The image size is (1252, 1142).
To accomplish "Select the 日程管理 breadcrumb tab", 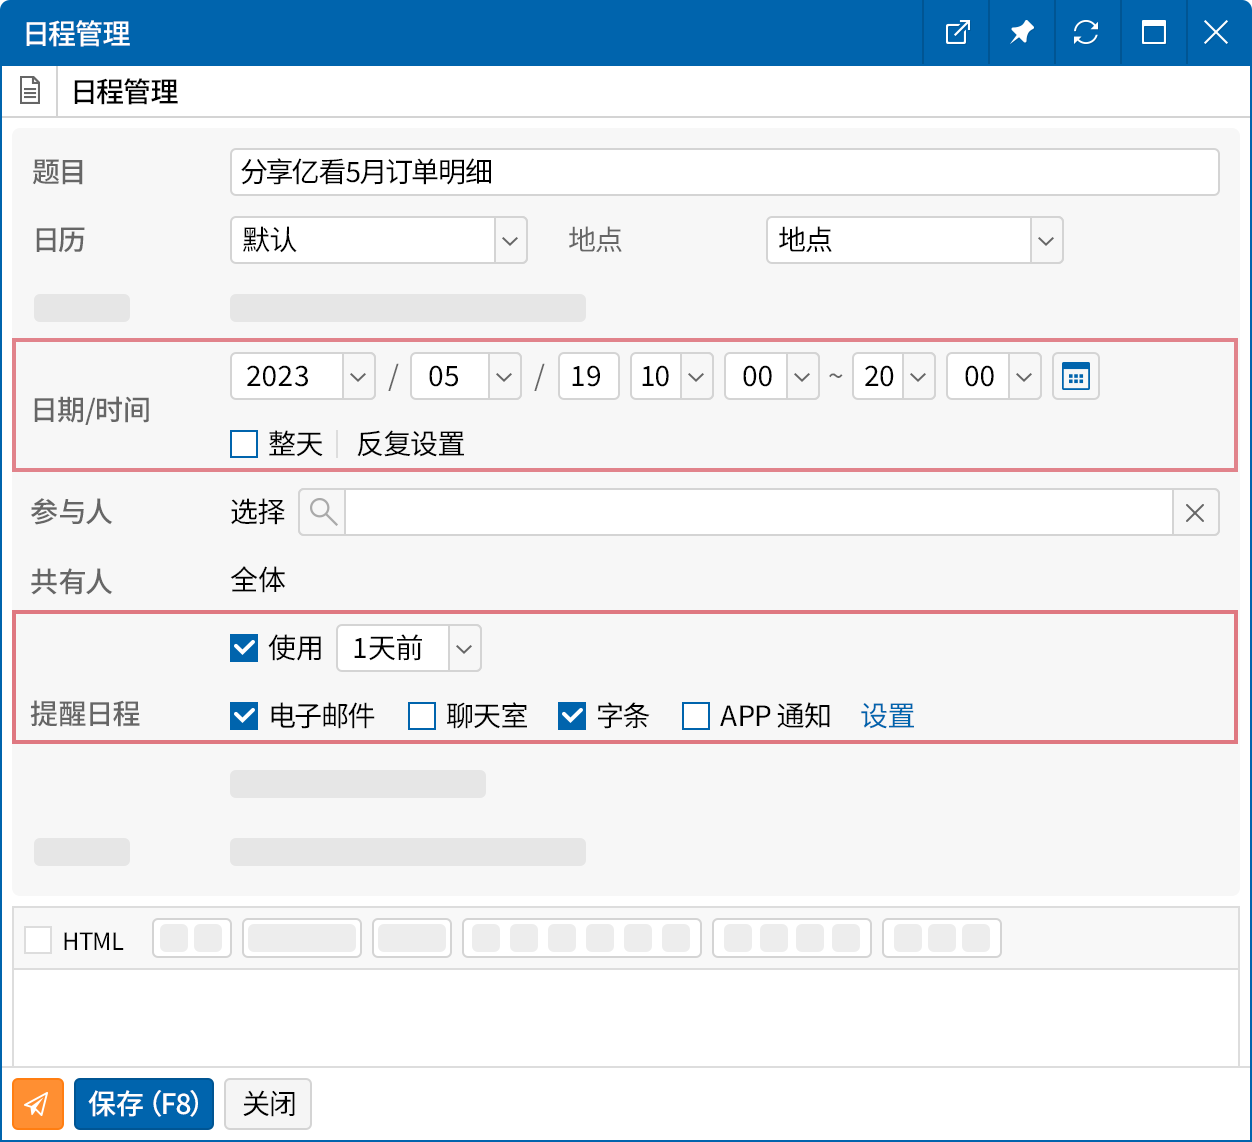I will 122,92.
